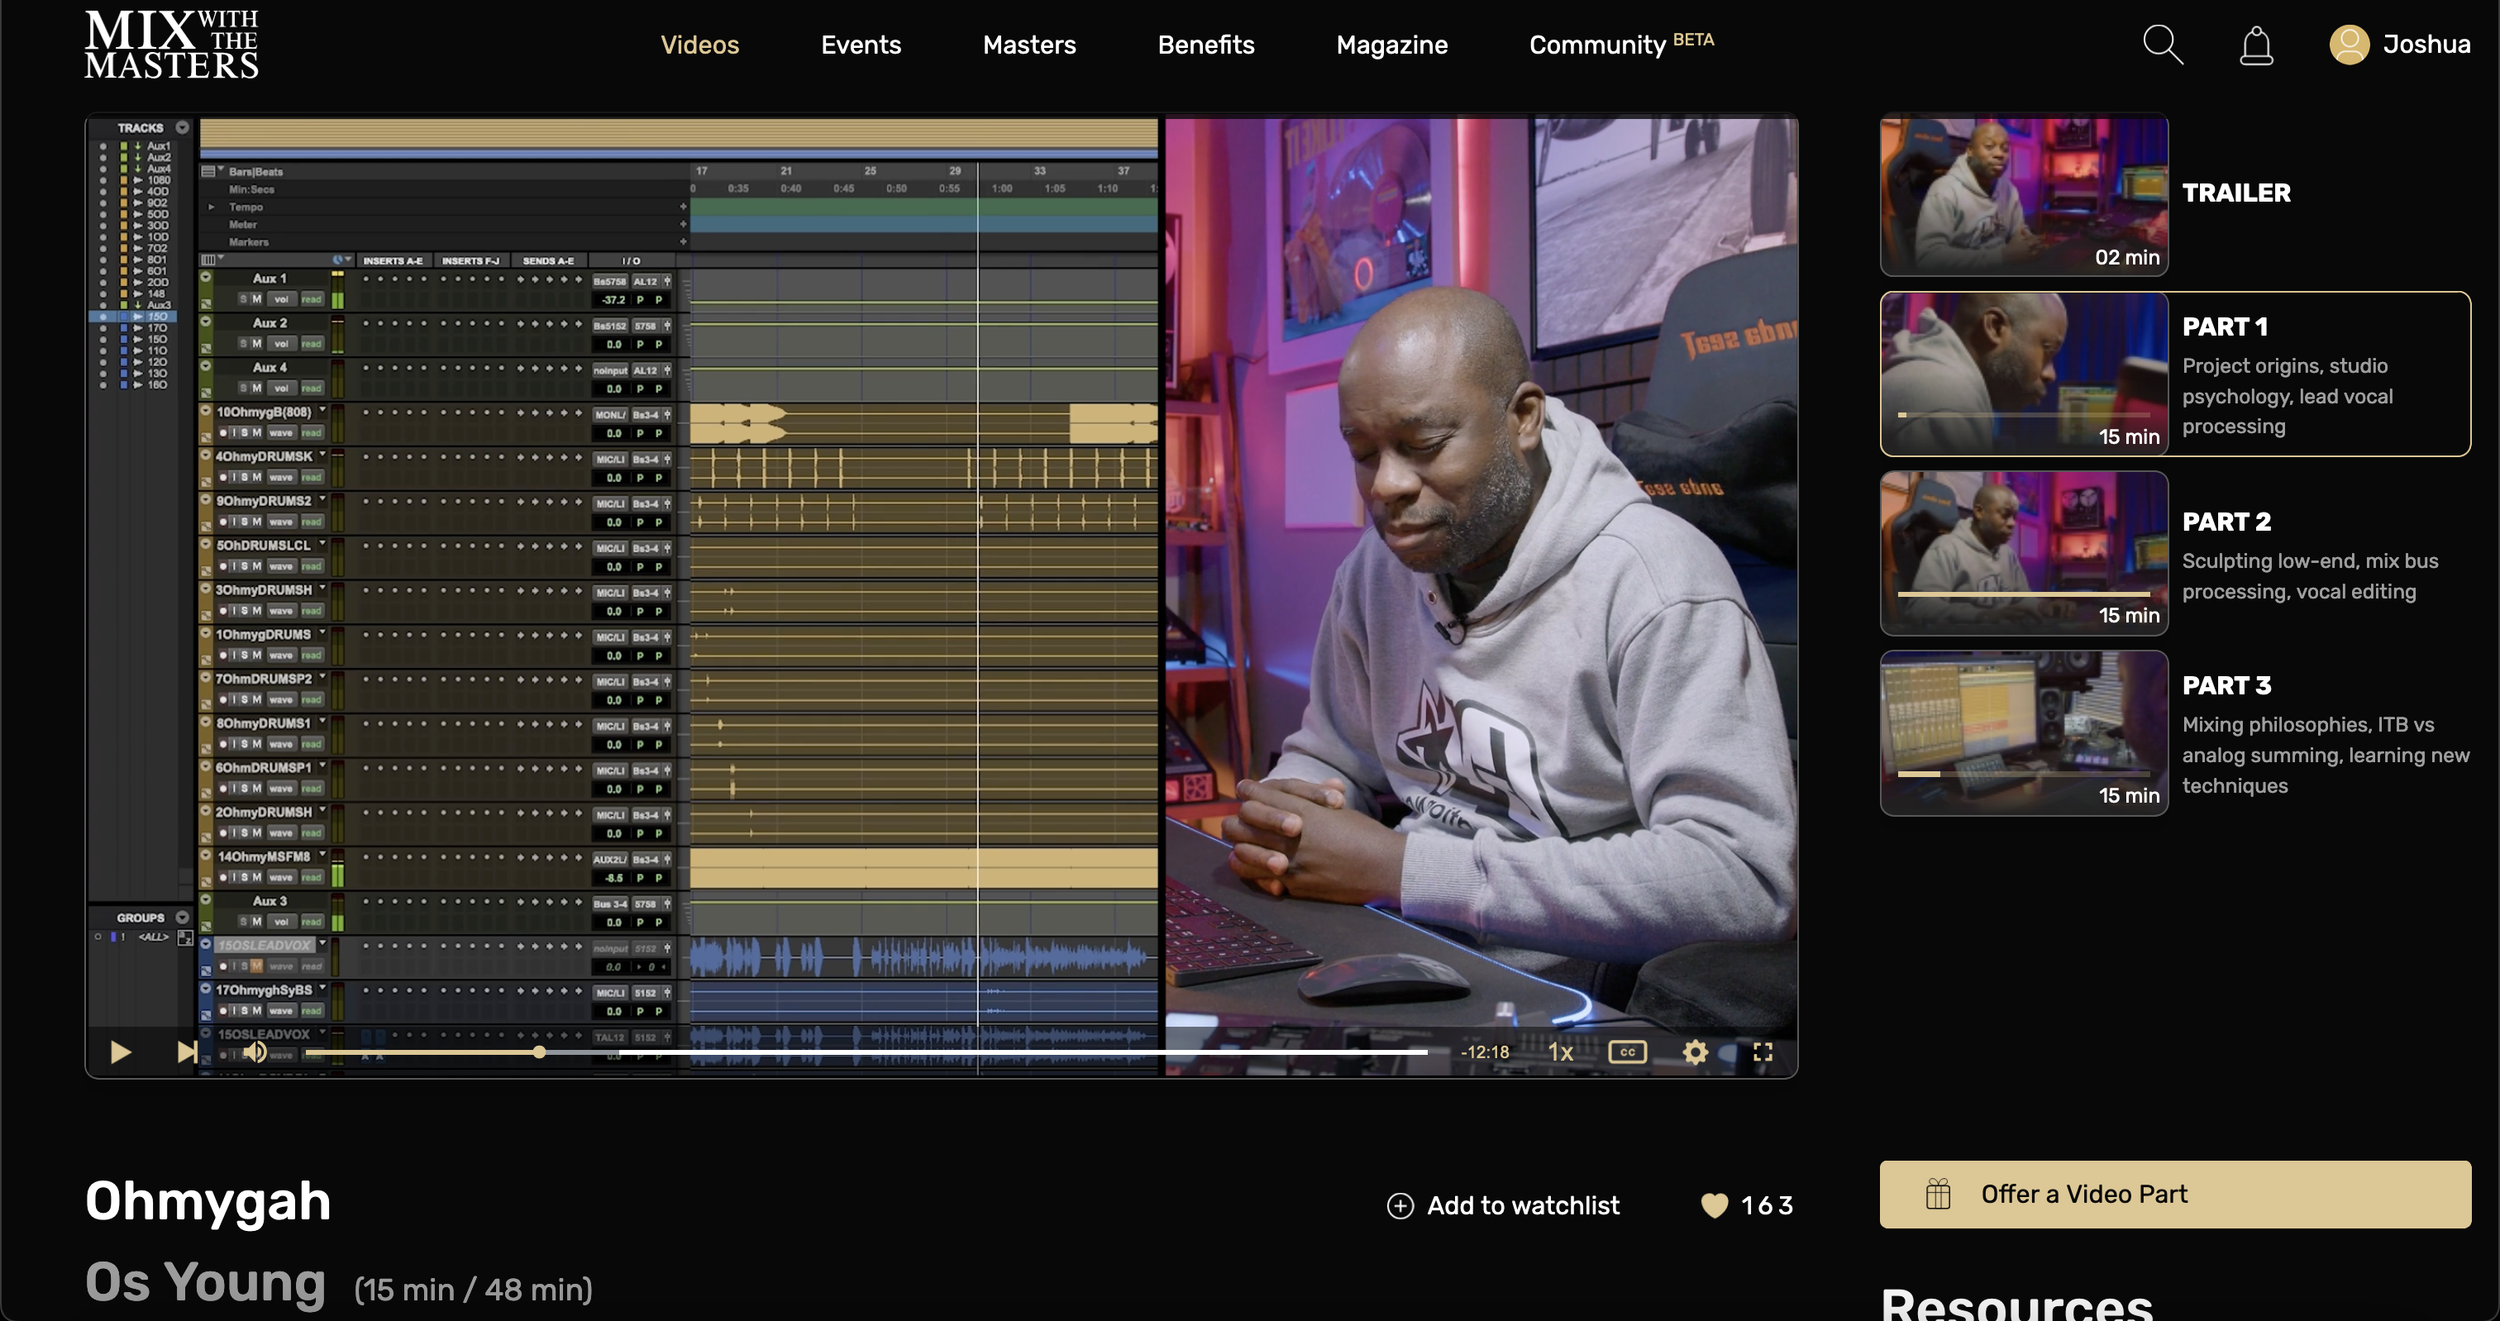Image resolution: width=2500 pixels, height=1321 pixels.
Task: Click Joshua's profile avatar
Action: [x=2349, y=45]
